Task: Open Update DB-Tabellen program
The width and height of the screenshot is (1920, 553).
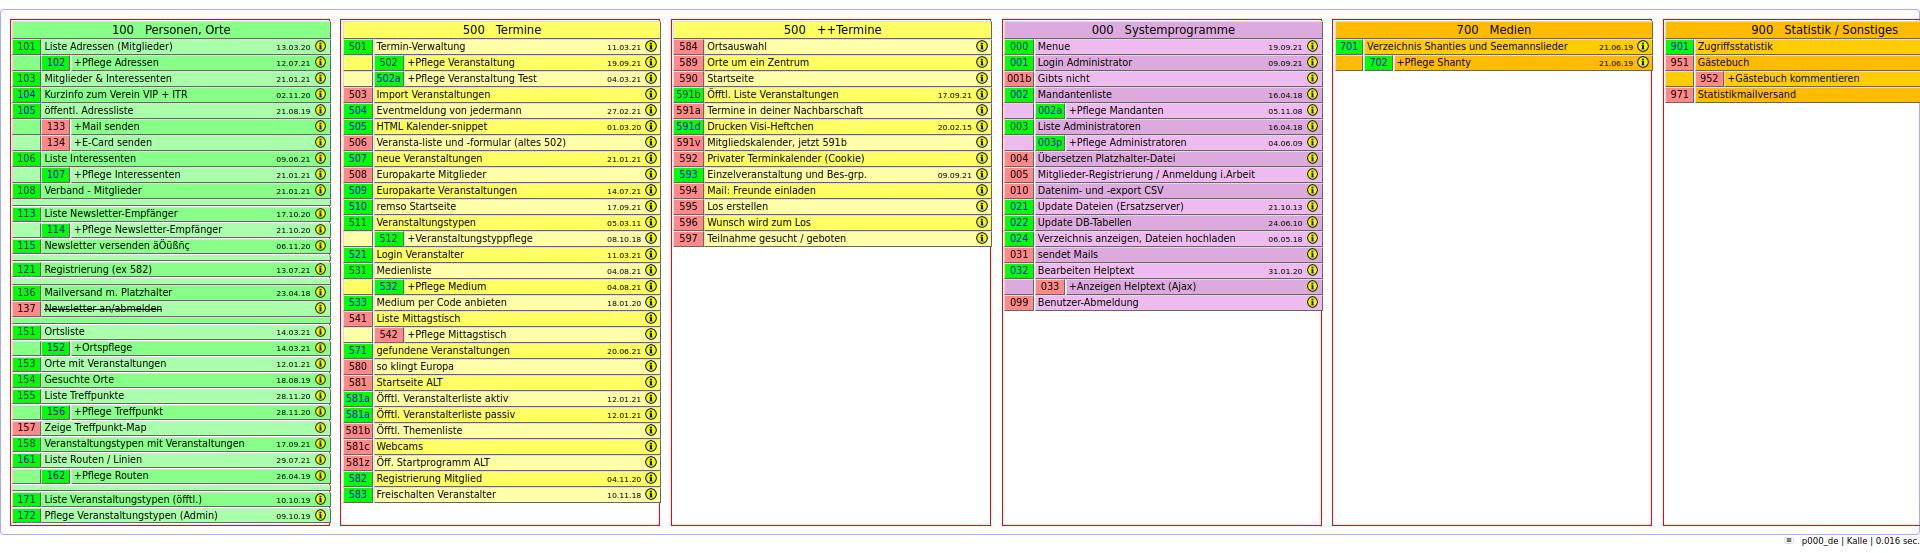Action: tap(1084, 223)
